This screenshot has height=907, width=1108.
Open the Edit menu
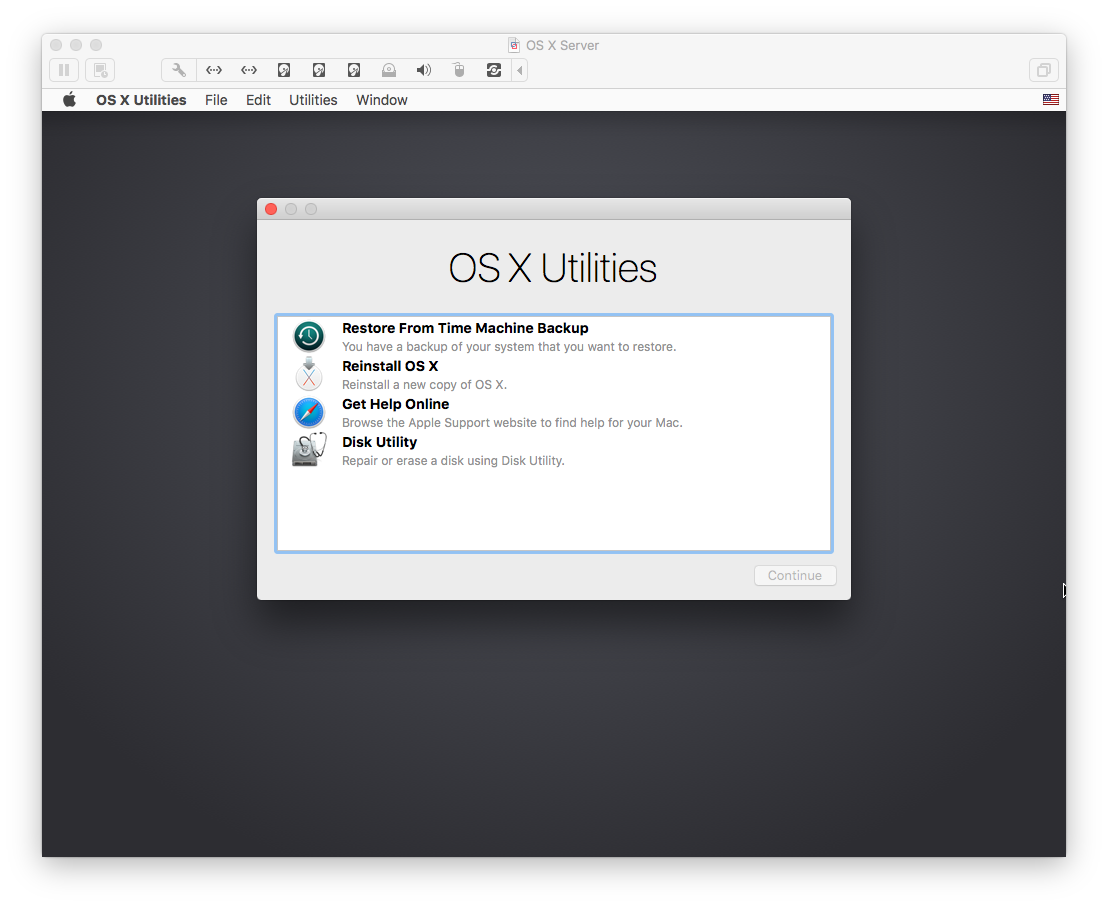tap(258, 100)
